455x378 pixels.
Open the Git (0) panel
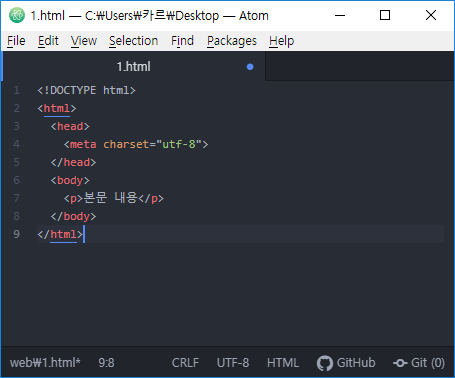[428, 363]
